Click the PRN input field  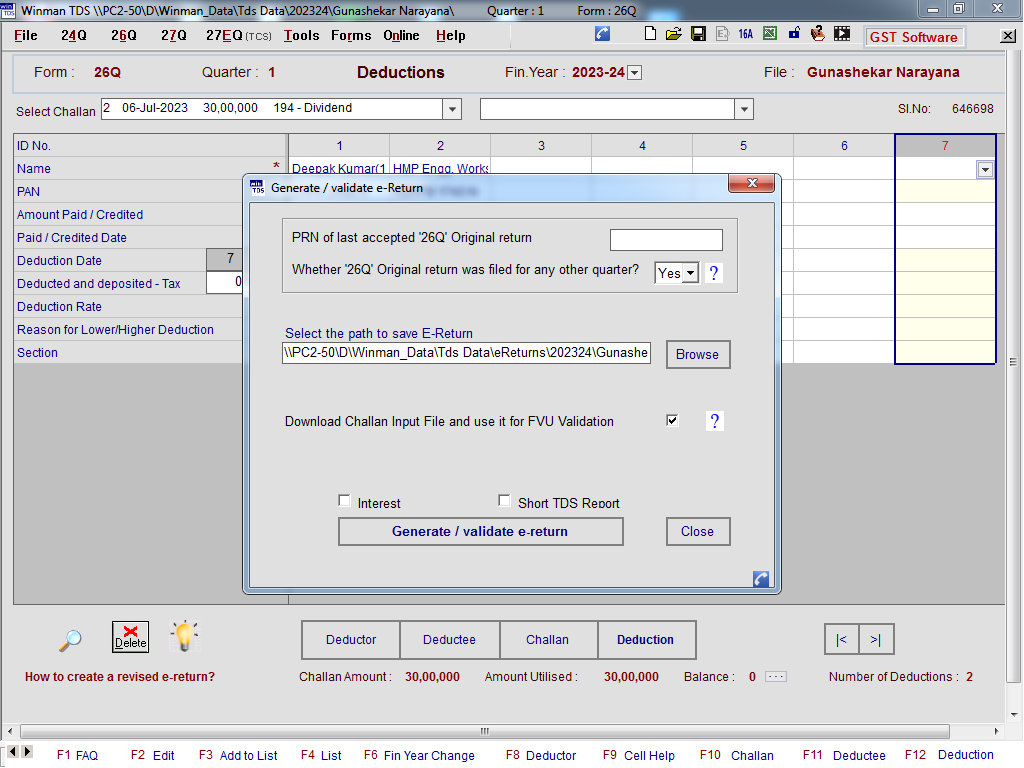(x=666, y=240)
